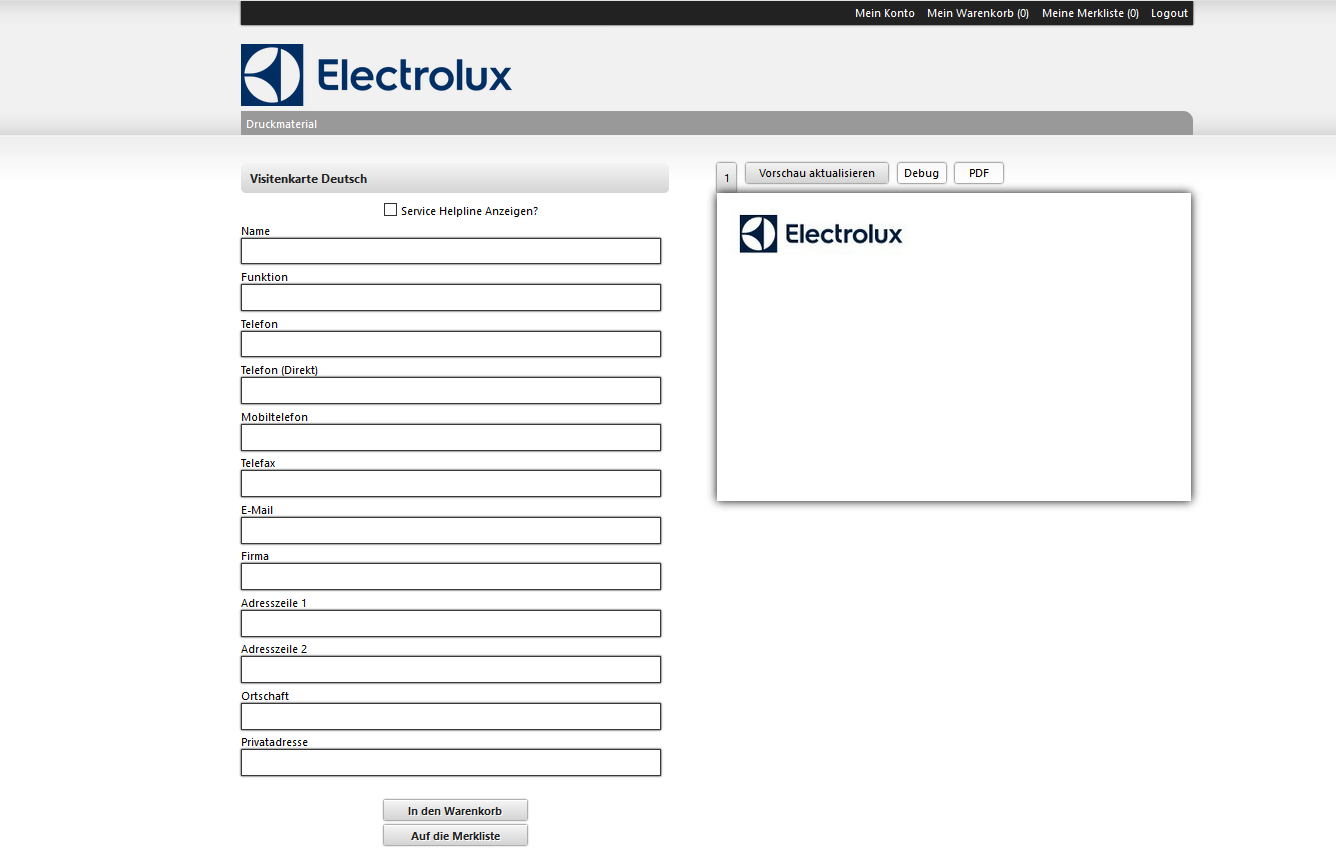Focus the Firma input field

451,576
